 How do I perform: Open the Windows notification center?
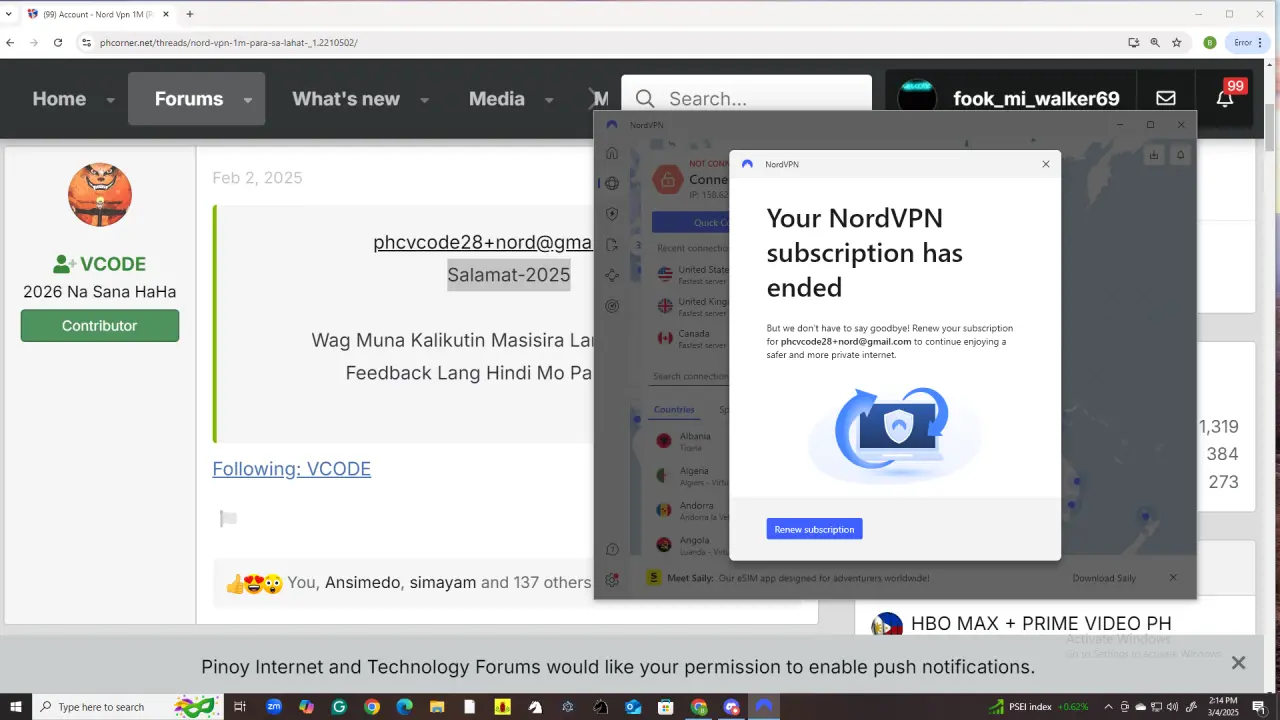(x=1259, y=707)
